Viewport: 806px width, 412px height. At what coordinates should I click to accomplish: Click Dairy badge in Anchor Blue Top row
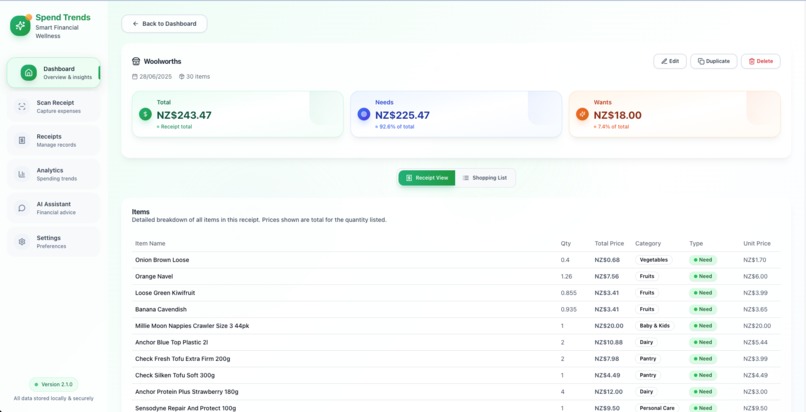pyautogui.click(x=646, y=342)
